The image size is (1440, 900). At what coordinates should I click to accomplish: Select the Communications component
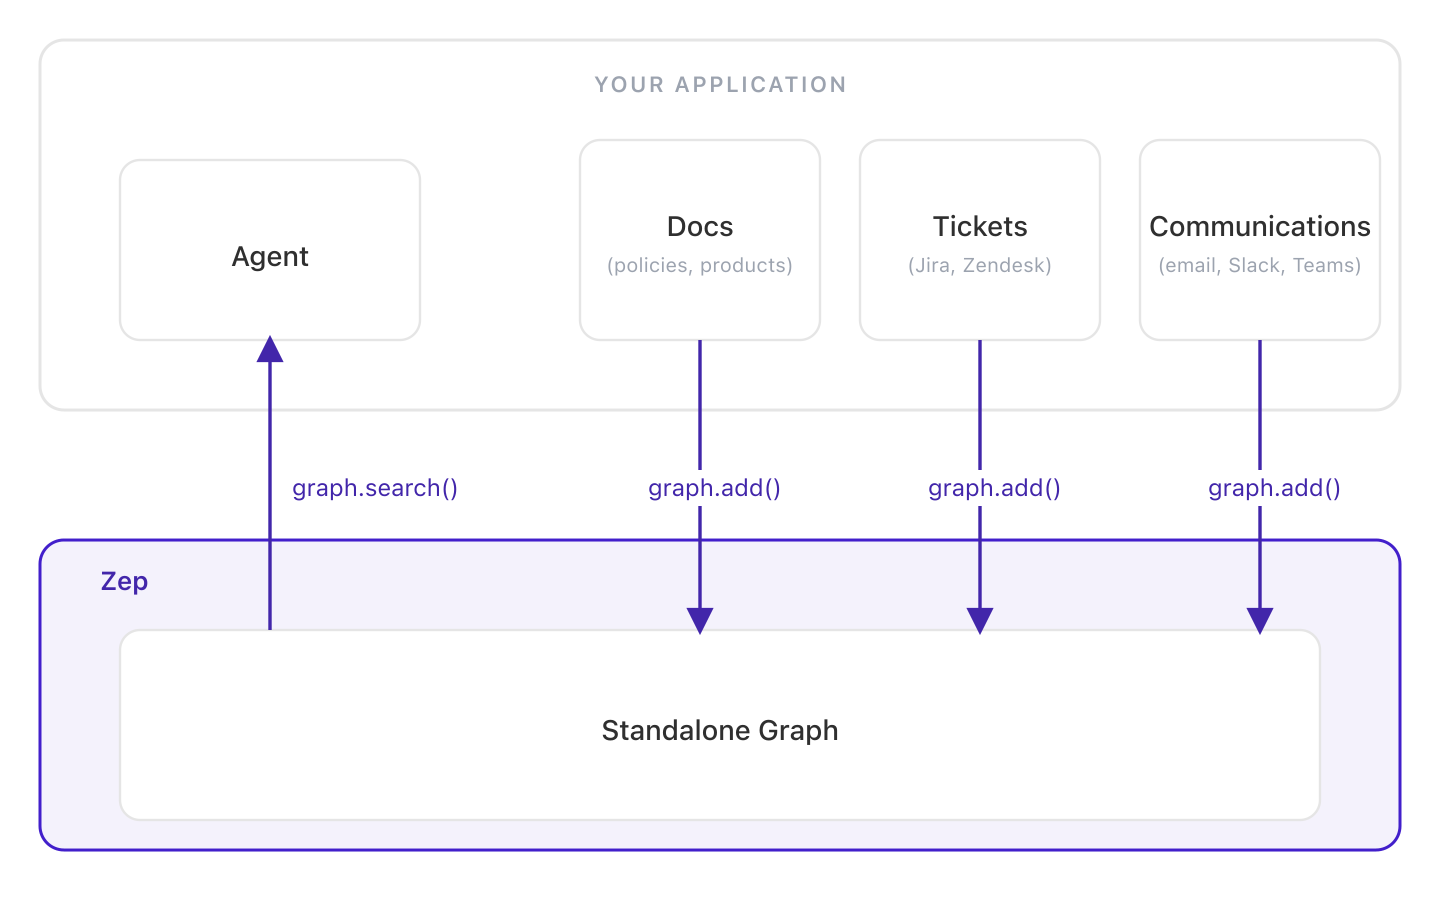tap(1259, 240)
